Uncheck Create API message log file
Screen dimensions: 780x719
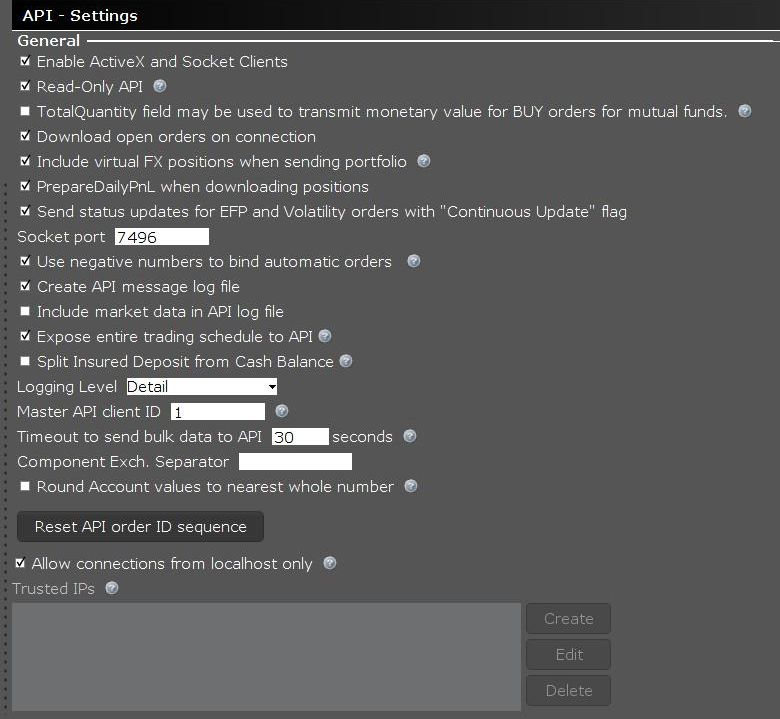click(25, 286)
